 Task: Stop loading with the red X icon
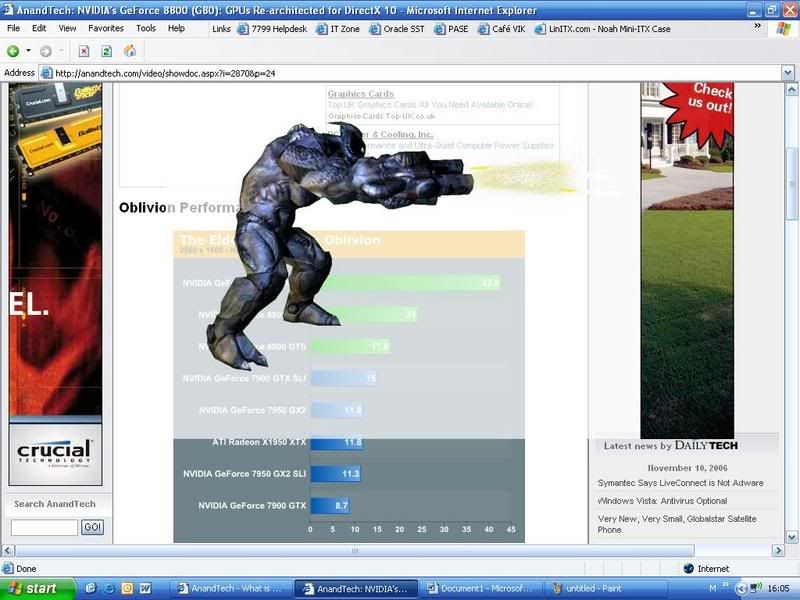[84, 51]
